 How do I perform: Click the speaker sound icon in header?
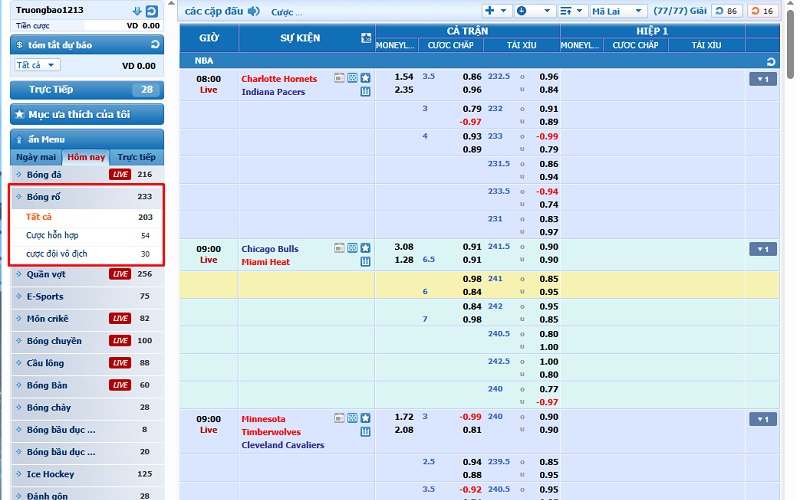click(x=253, y=11)
